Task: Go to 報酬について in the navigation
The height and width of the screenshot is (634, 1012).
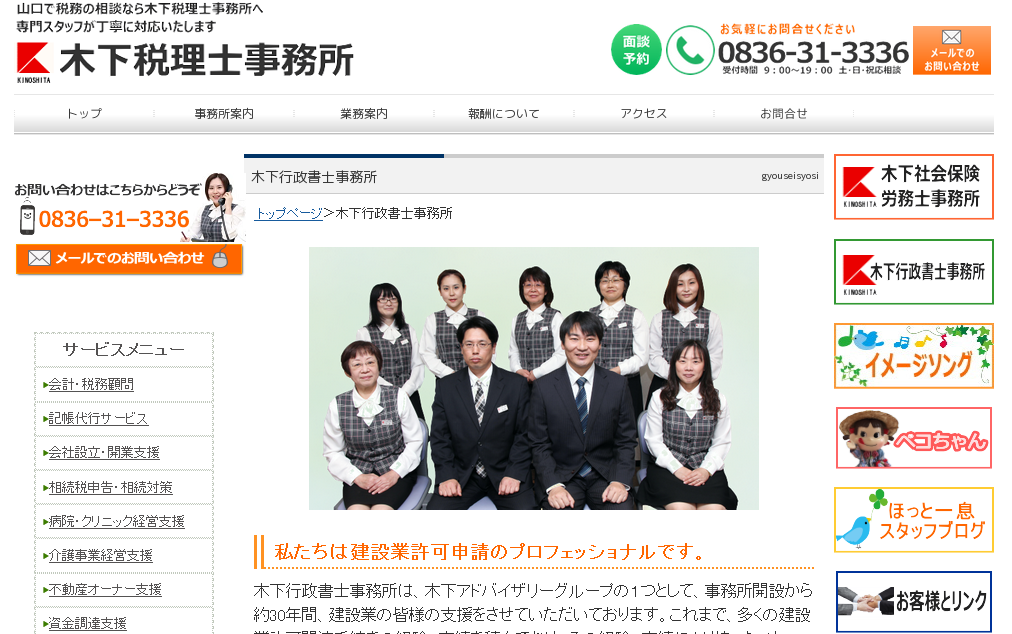Action: pos(504,114)
